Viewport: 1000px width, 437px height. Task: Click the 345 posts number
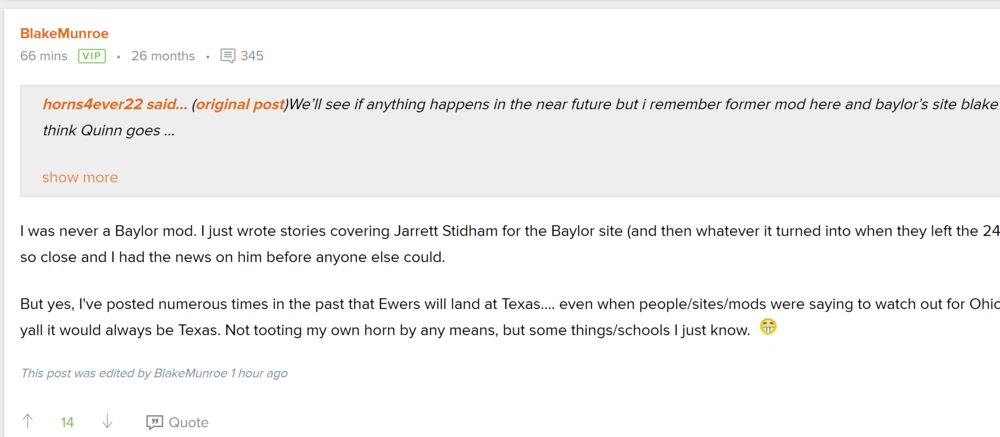(252, 56)
